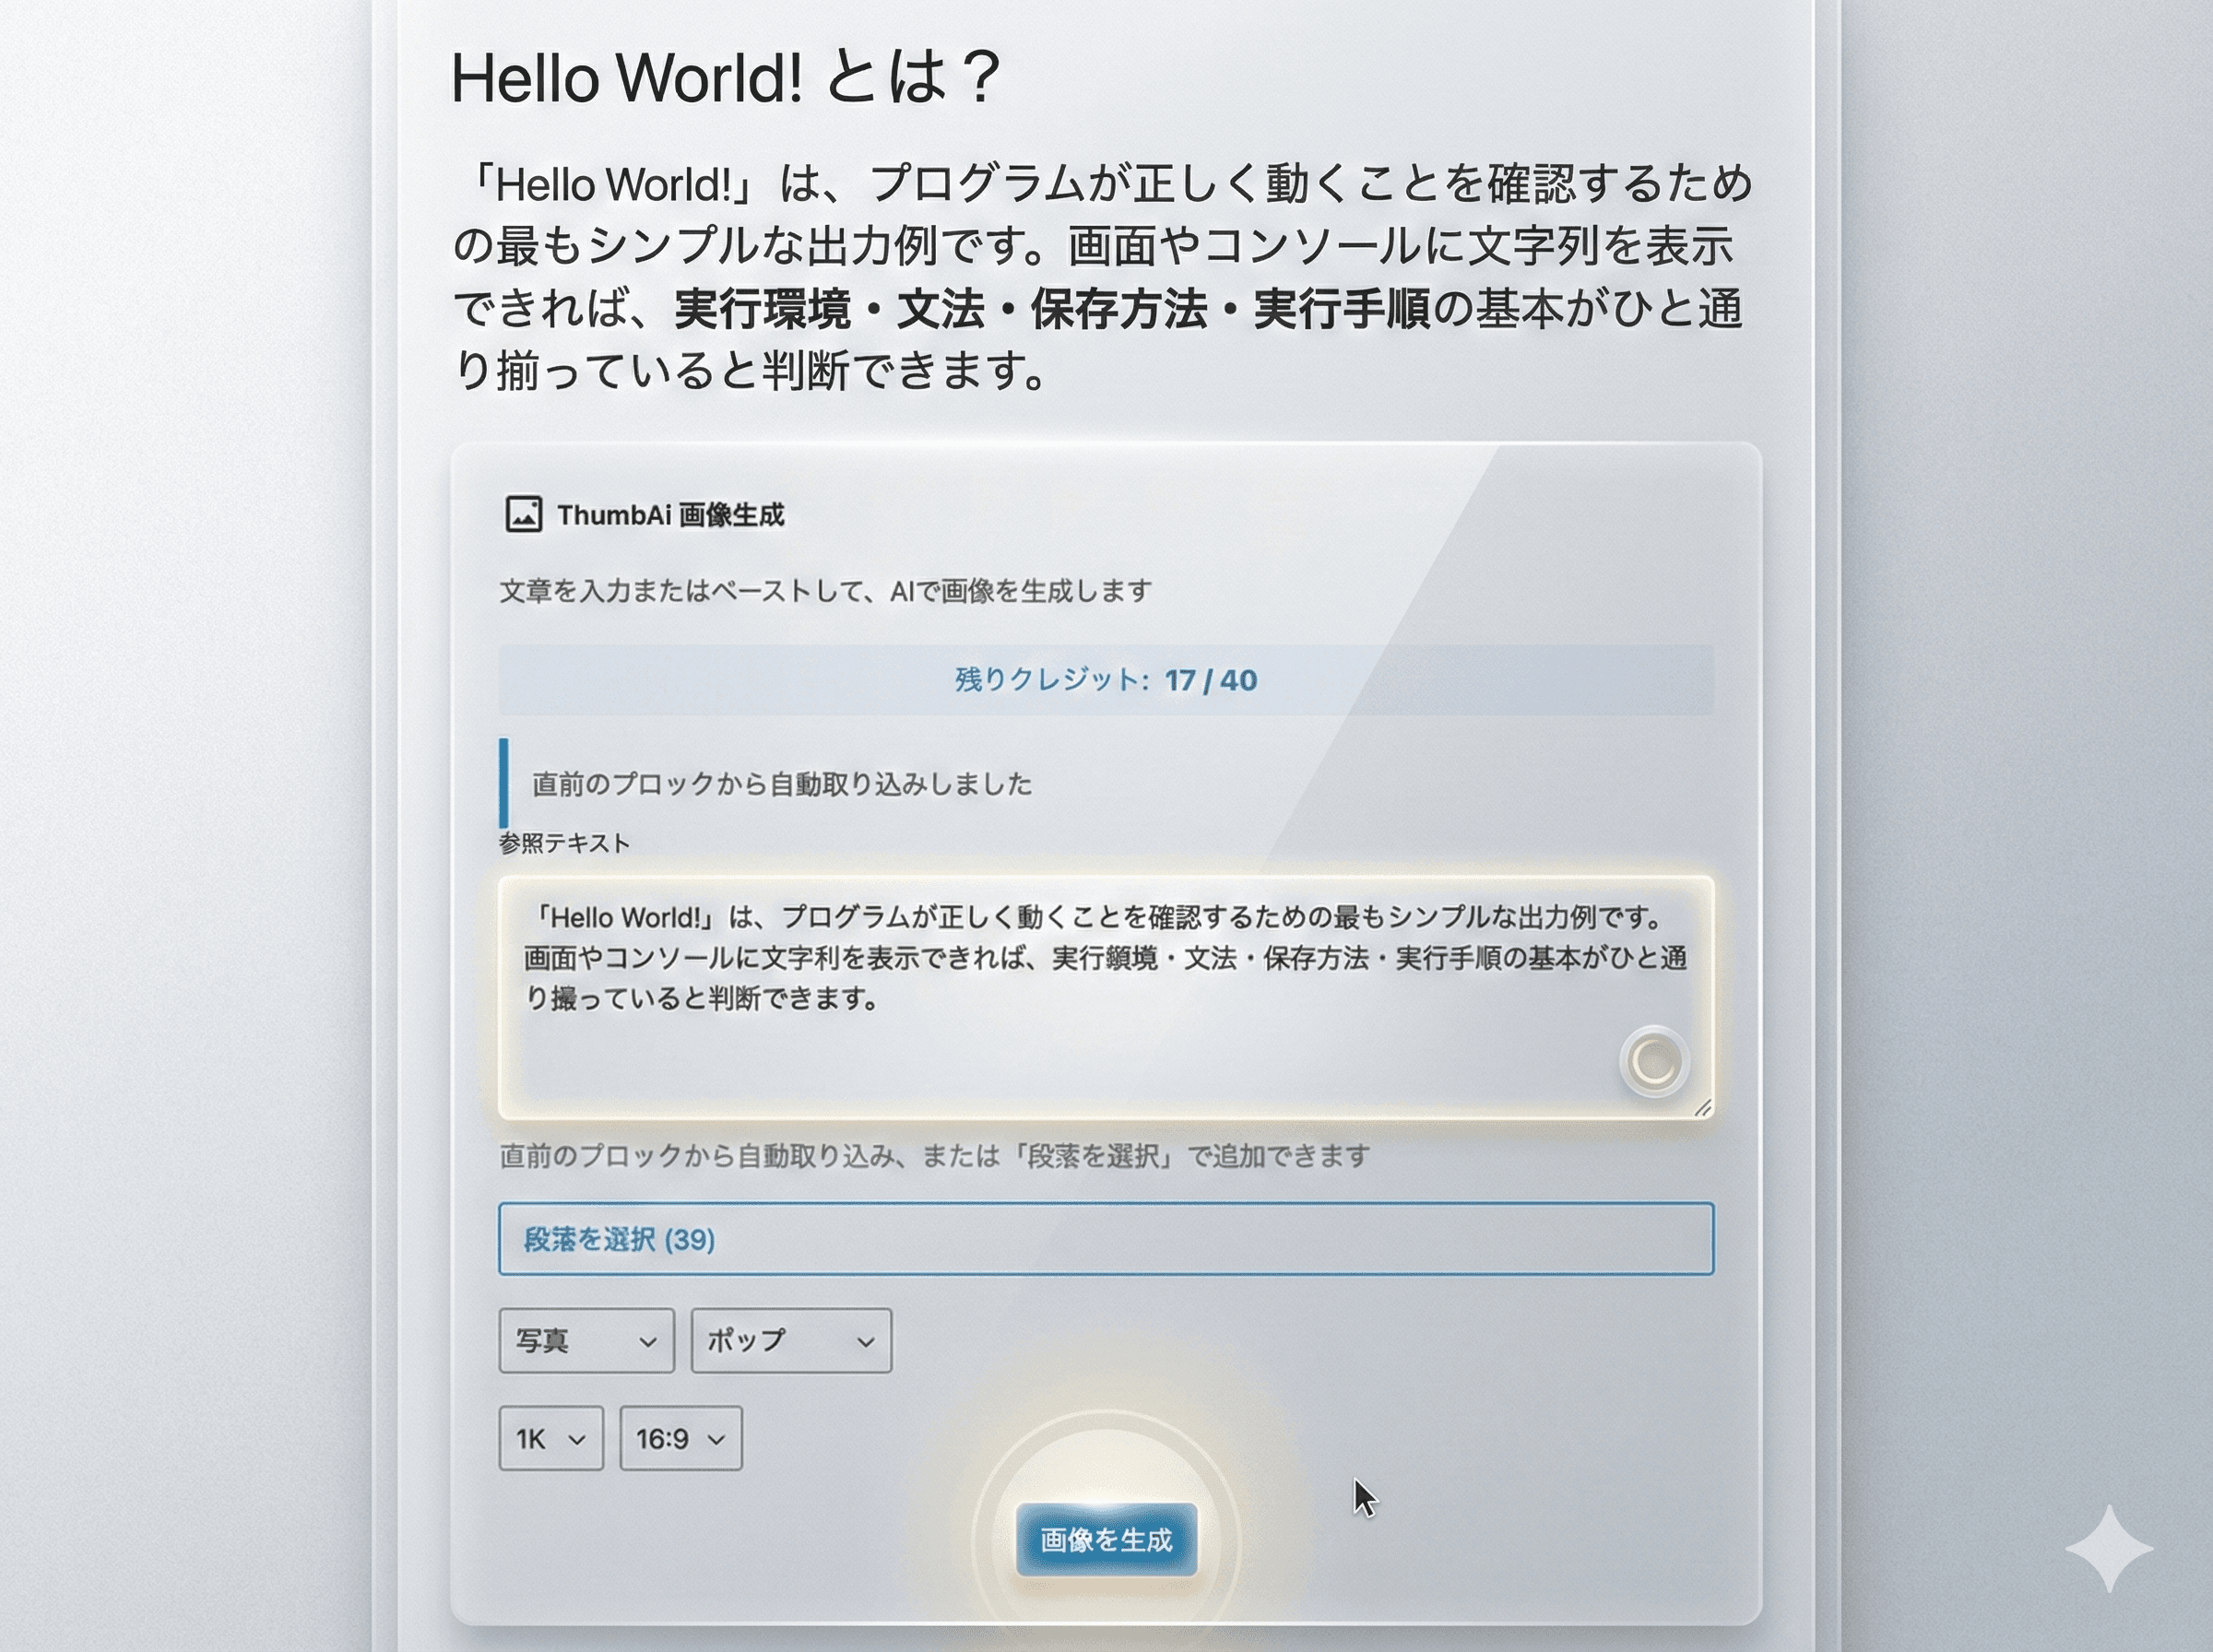Click the resize grip of the reference textarea
The width and height of the screenshot is (2213, 1652).
(x=1706, y=1108)
